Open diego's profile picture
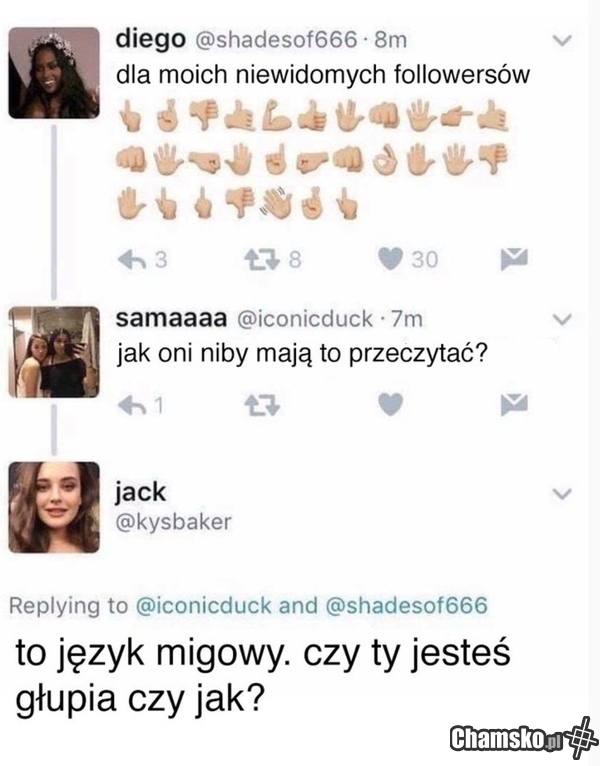Image resolution: width=600 pixels, height=766 pixels. [54, 73]
